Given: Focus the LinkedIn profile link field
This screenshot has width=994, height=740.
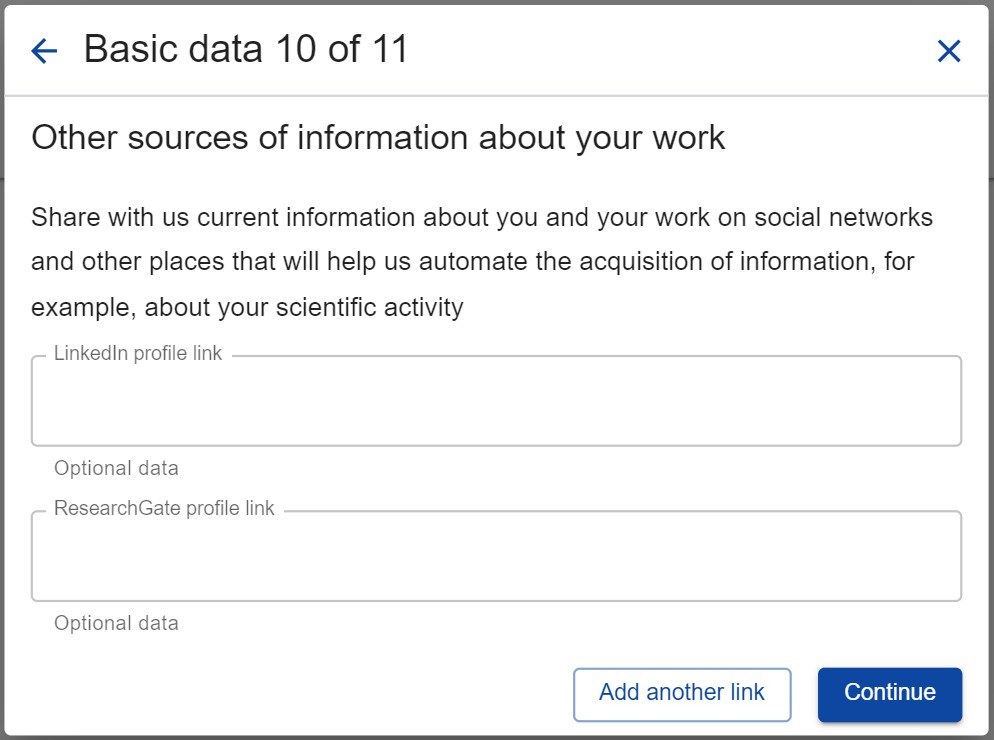Looking at the screenshot, I should 496,401.
